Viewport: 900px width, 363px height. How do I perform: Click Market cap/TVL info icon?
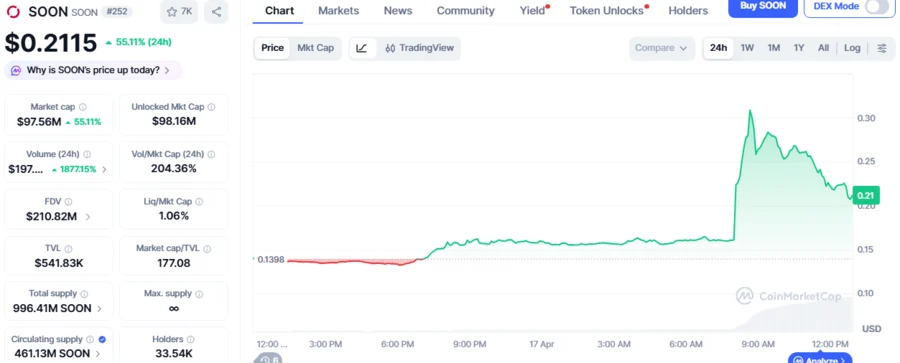tap(207, 249)
